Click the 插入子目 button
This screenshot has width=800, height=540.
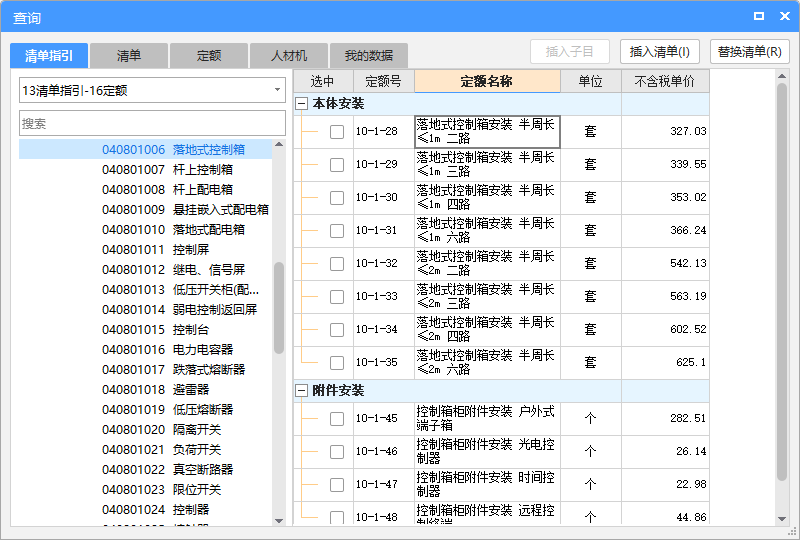pos(570,52)
